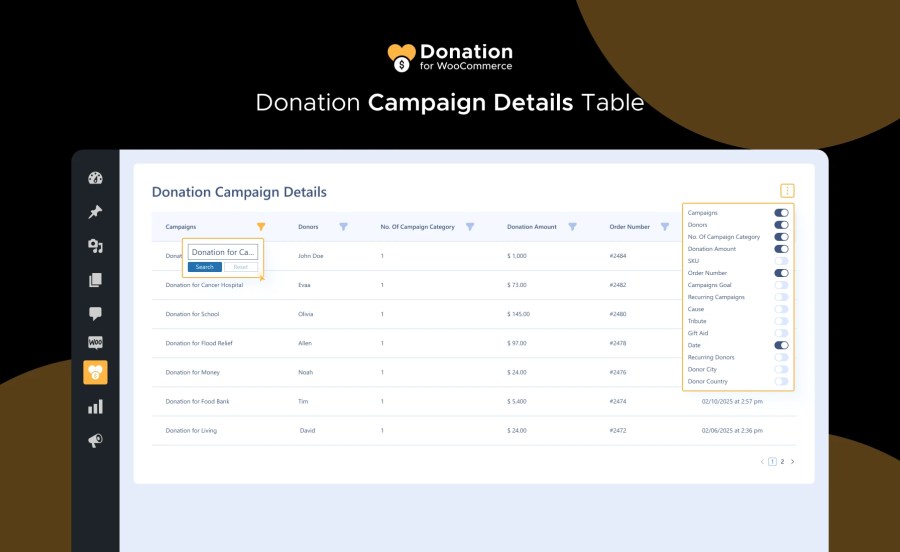The width and height of the screenshot is (900, 552).
Task: Click the Reset button in filter popup
Action: [x=240, y=267]
